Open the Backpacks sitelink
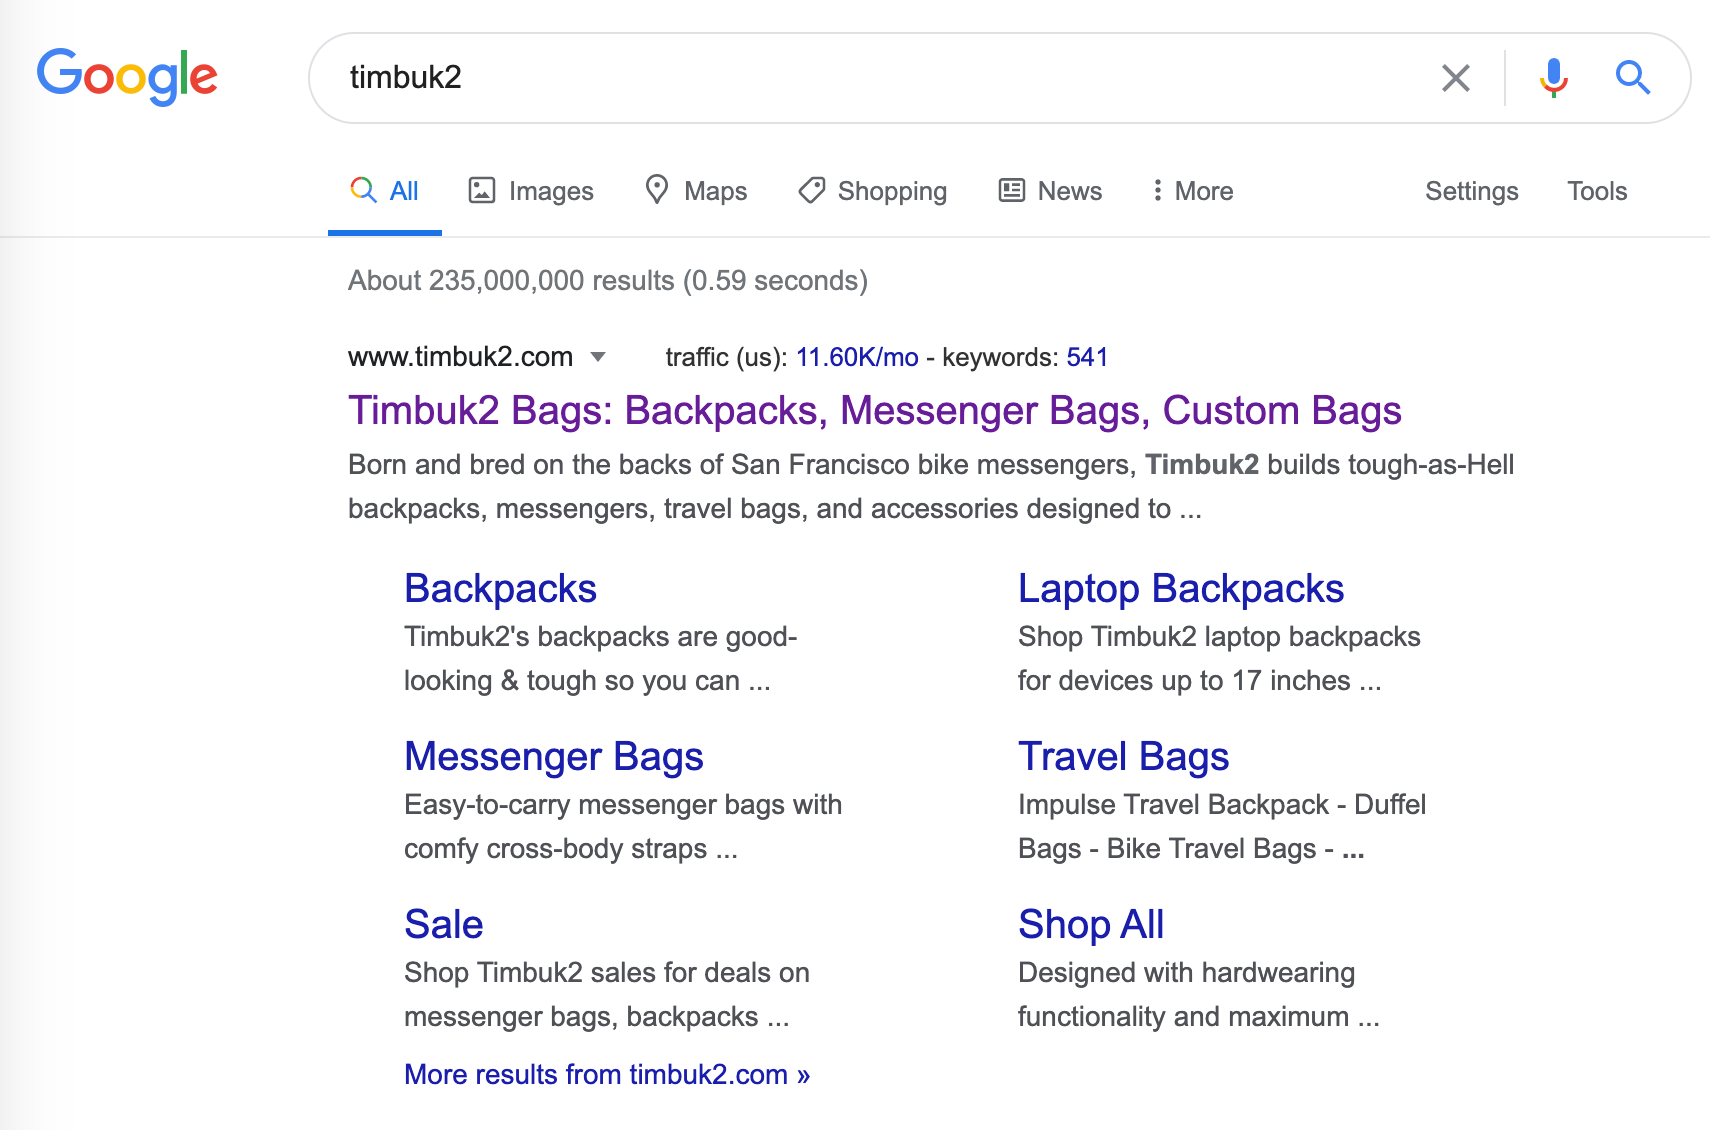The width and height of the screenshot is (1710, 1130). (500, 588)
